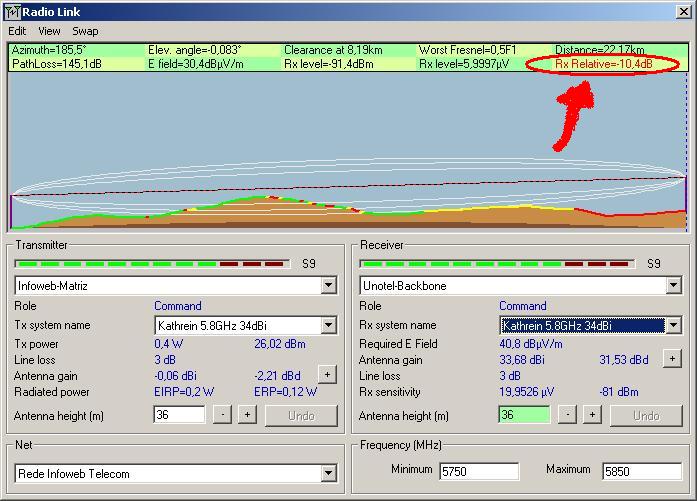Click the receiver Undo button
Image resolution: width=697 pixels, height=501 pixels.
tap(646, 415)
